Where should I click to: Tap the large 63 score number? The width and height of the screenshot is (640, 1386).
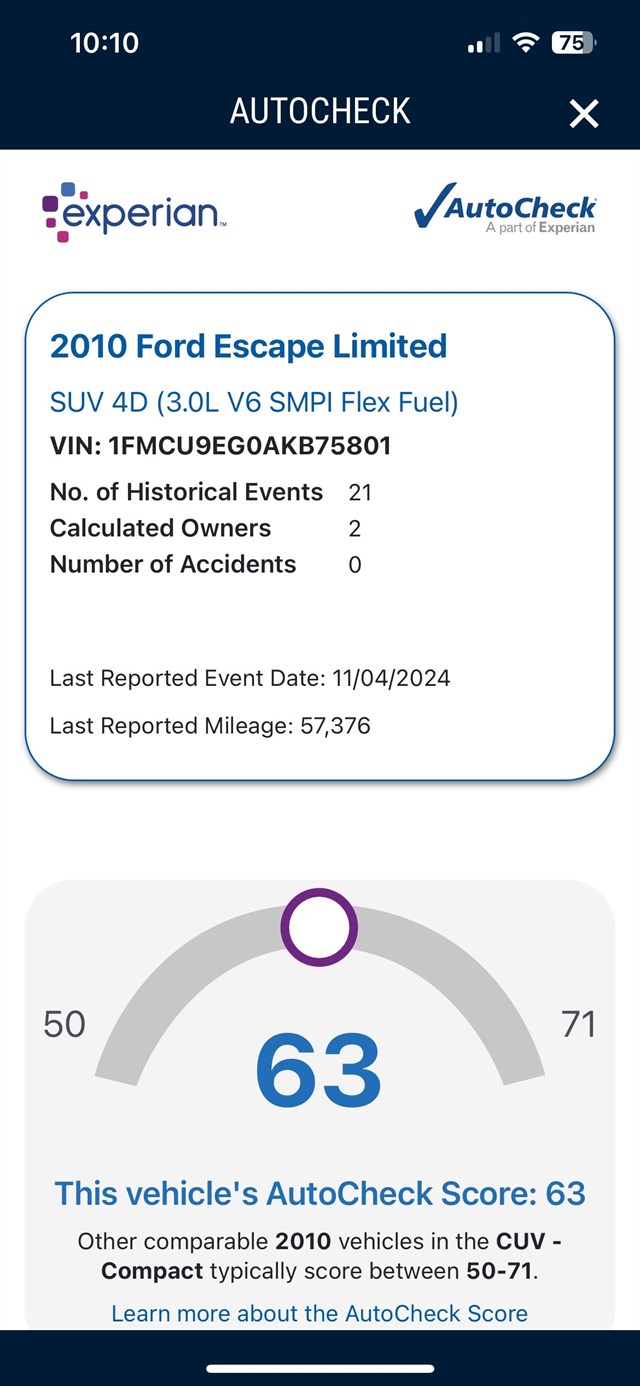pyautogui.click(x=319, y=1071)
